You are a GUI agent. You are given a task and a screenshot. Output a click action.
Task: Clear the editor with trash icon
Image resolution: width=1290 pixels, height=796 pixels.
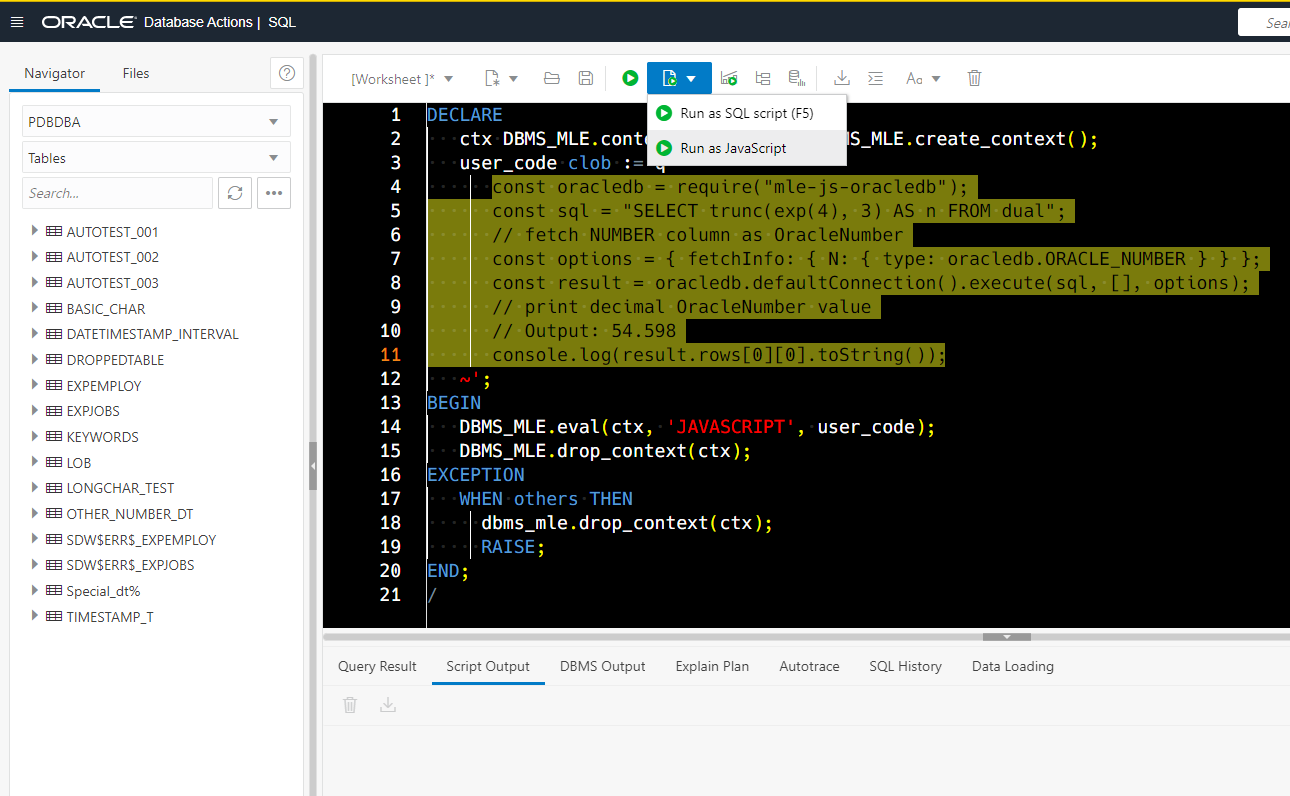pos(974,78)
